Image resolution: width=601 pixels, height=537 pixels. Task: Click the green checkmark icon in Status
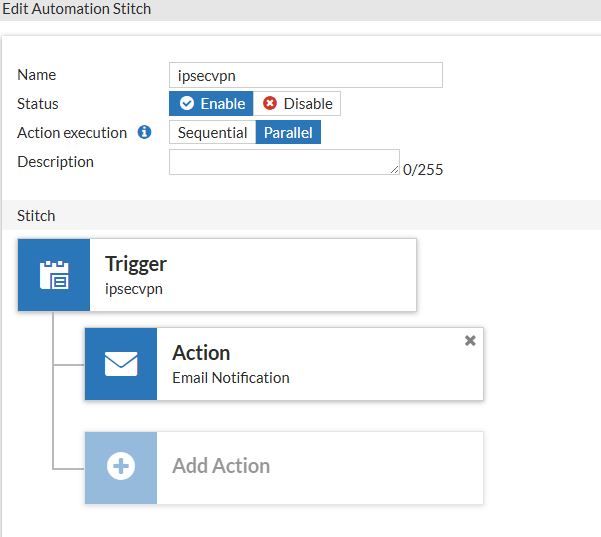tap(187, 104)
